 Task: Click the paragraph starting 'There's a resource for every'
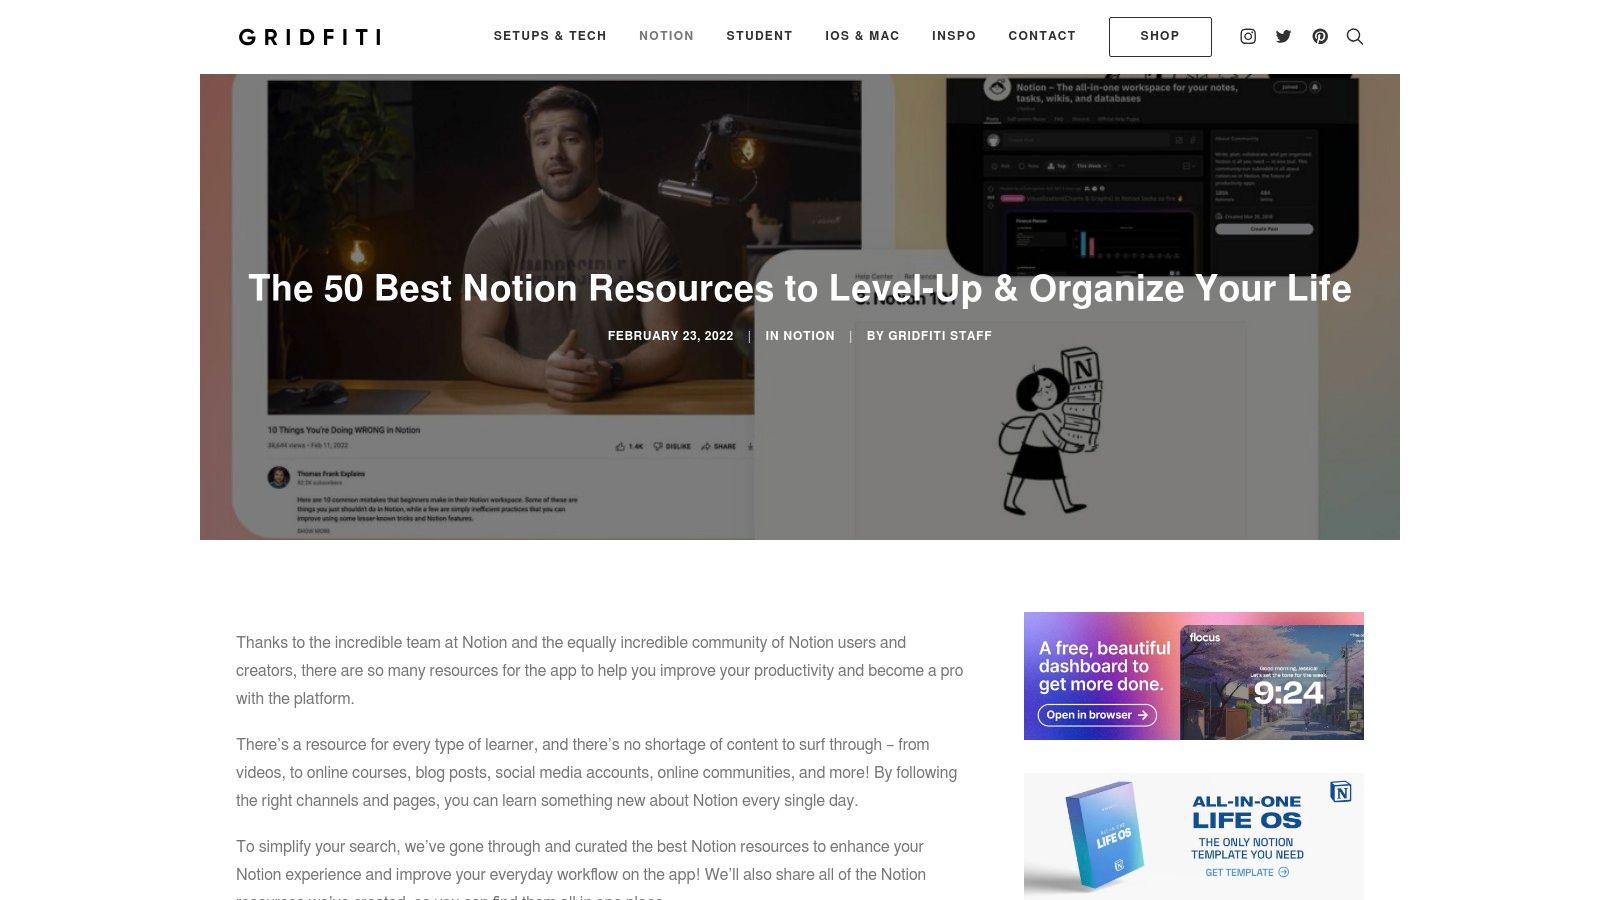(597, 772)
